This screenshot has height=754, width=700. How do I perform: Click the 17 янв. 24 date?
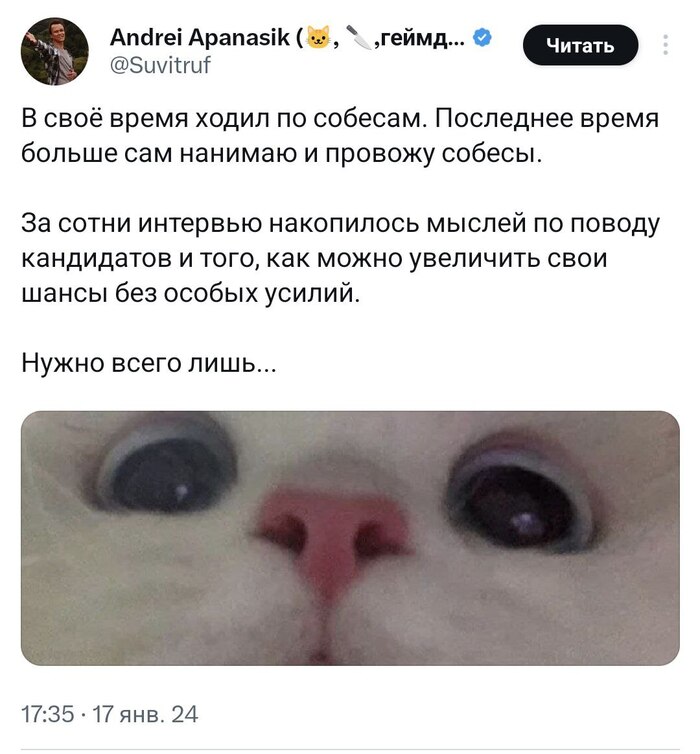pos(145,714)
